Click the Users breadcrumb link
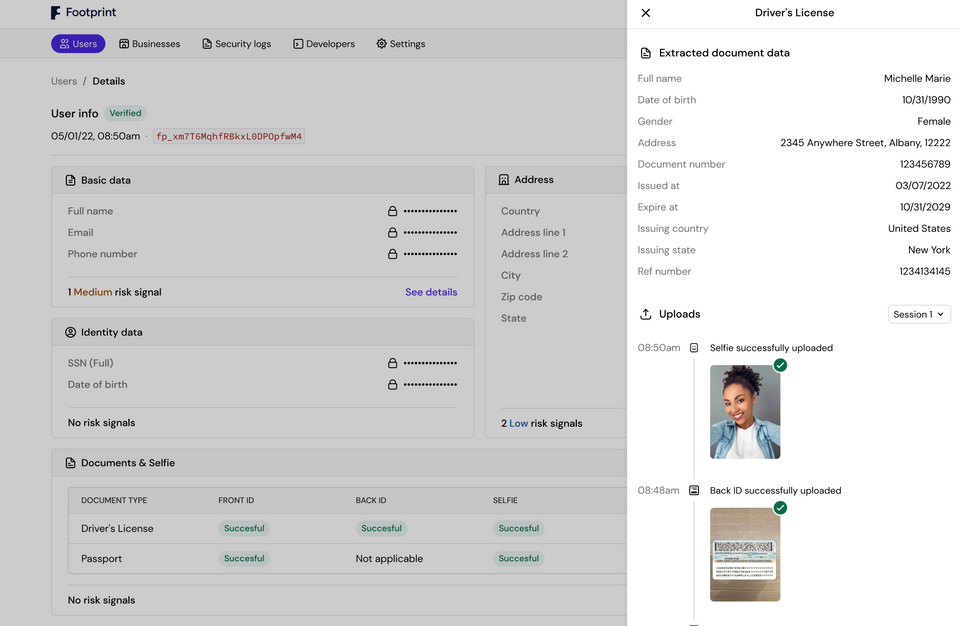 (x=64, y=81)
